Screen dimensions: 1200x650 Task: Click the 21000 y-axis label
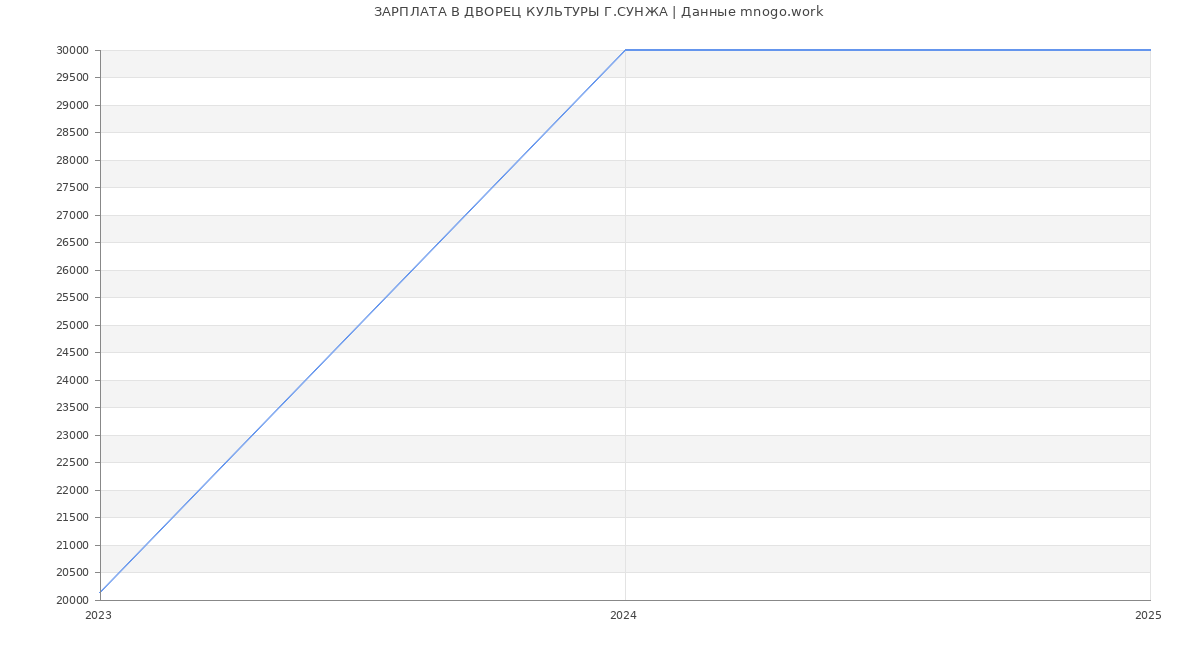pyautogui.click(x=72, y=545)
